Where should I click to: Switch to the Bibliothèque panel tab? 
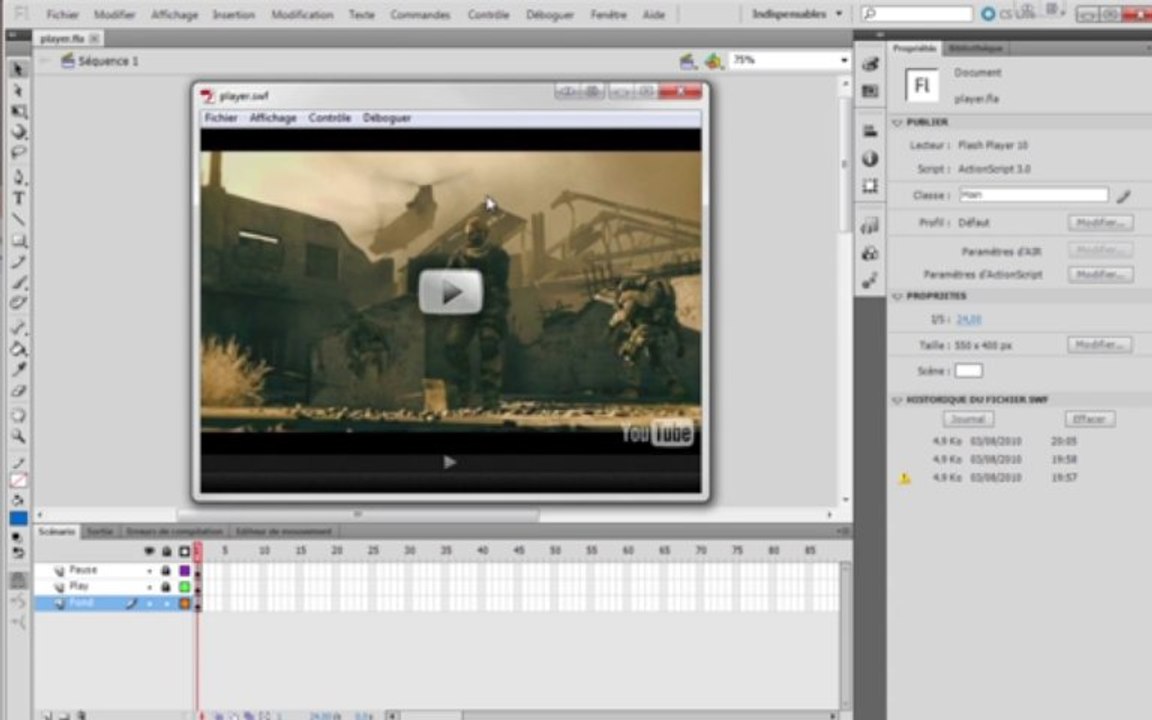975,48
